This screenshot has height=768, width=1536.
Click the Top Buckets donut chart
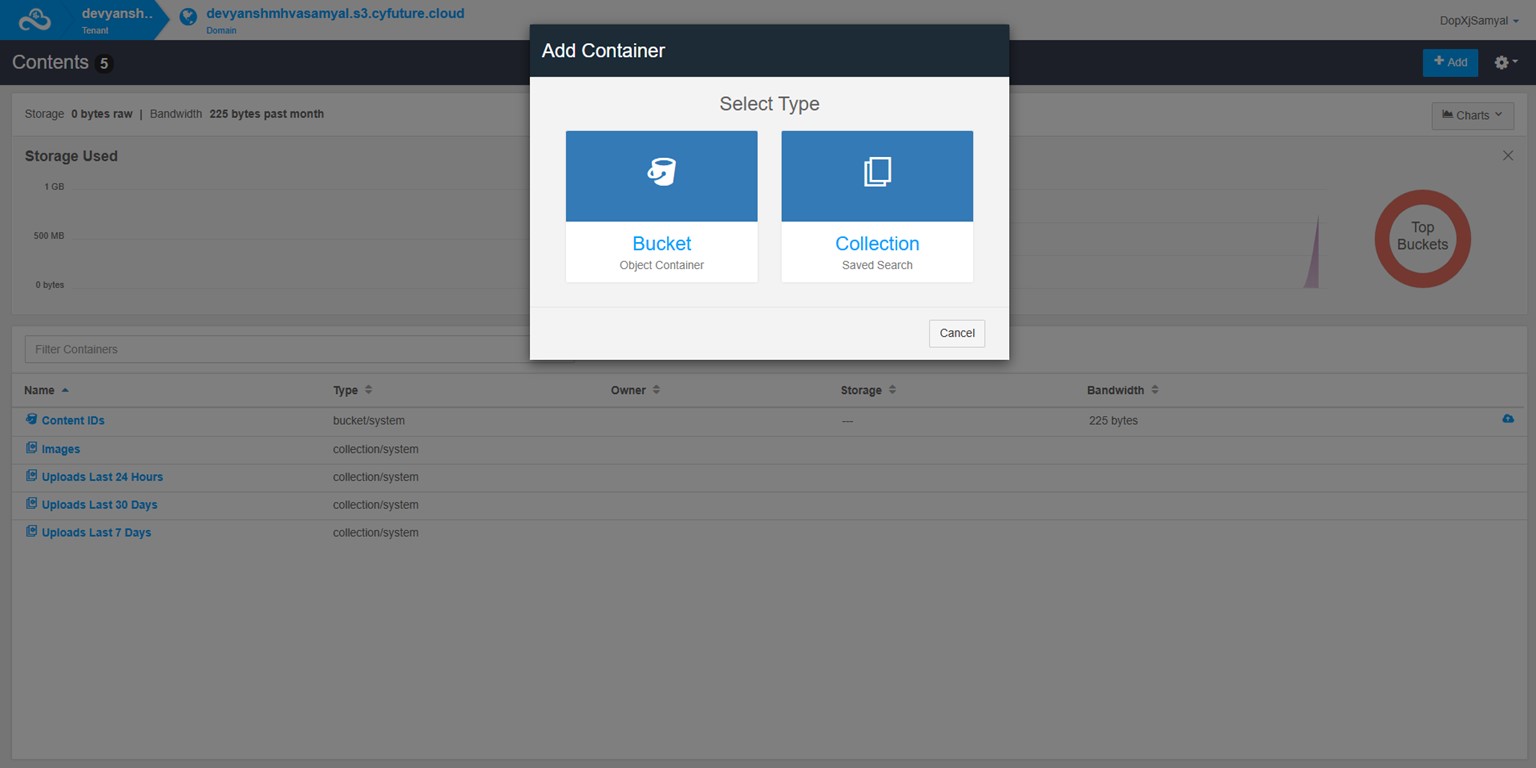[1422, 237]
